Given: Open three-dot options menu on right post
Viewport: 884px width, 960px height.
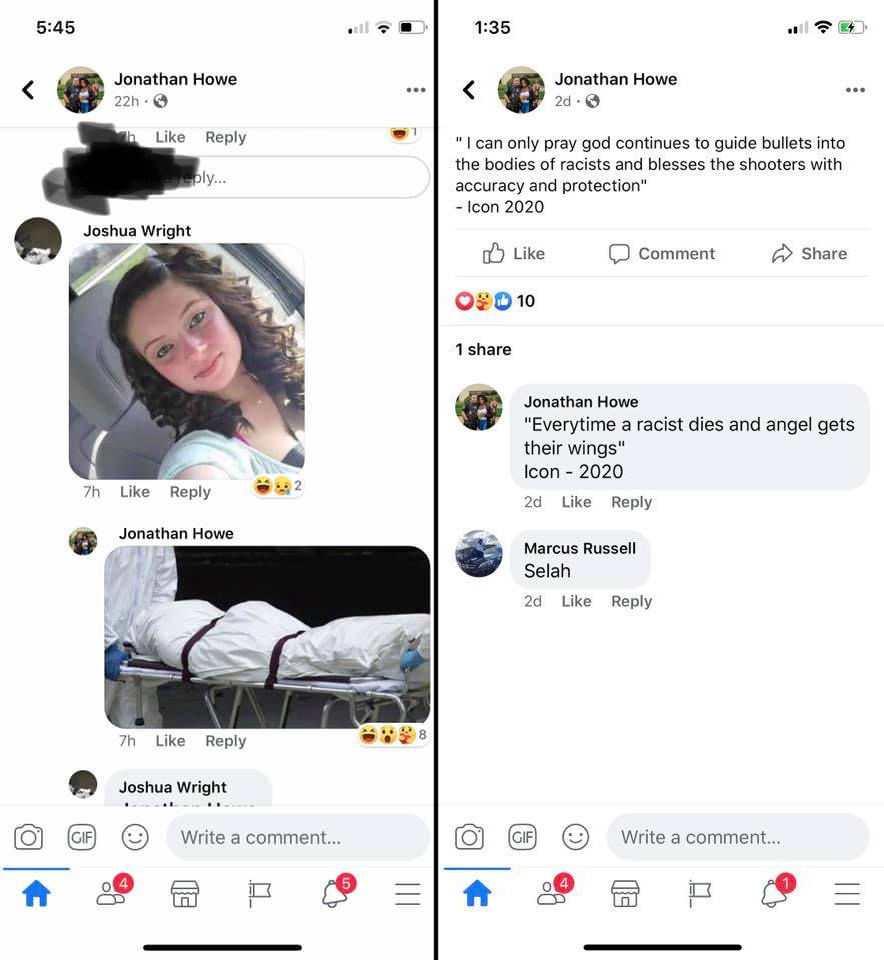Looking at the screenshot, I should [855, 90].
